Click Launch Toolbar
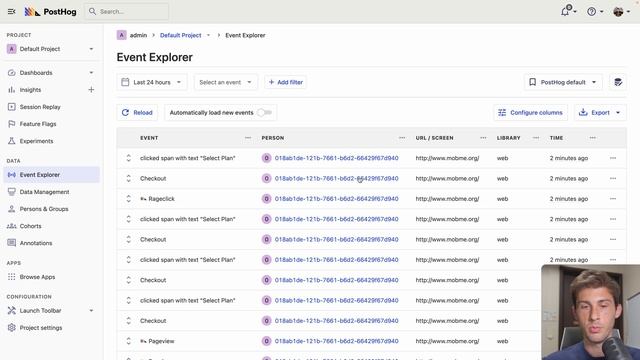Viewport: 640px width, 360px height. 40,311
